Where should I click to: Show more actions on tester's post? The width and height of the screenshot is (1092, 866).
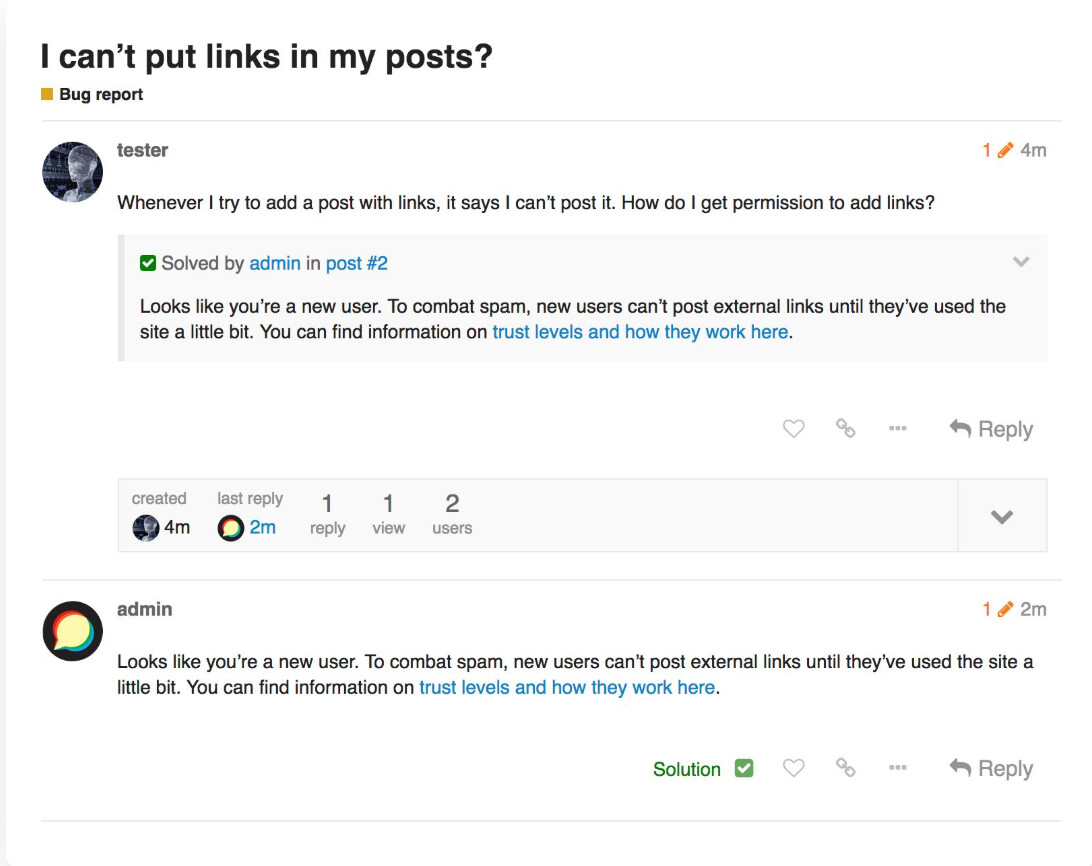pyautogui.click(x=897, y=429)
